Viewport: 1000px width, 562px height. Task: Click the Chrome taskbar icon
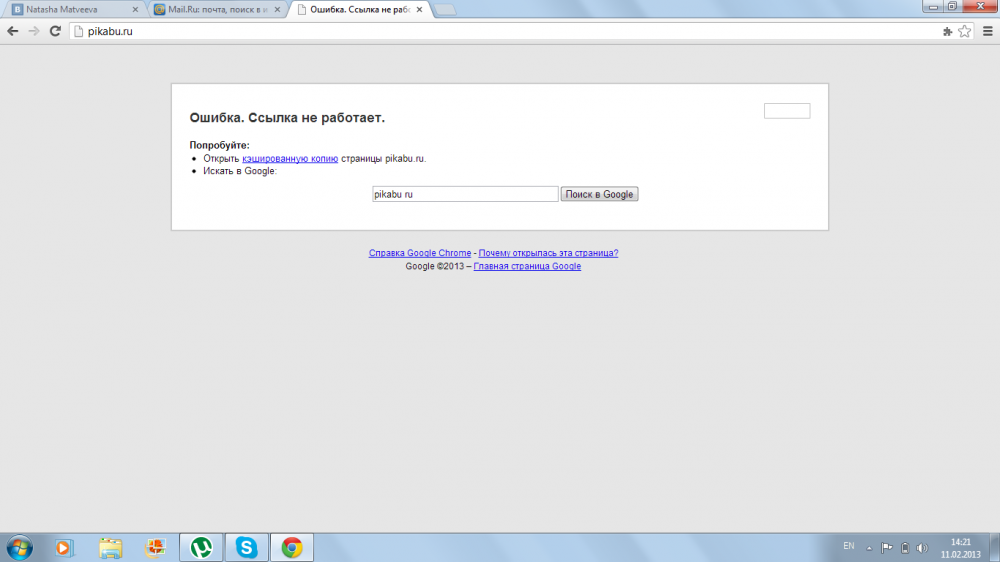point(292,548)
